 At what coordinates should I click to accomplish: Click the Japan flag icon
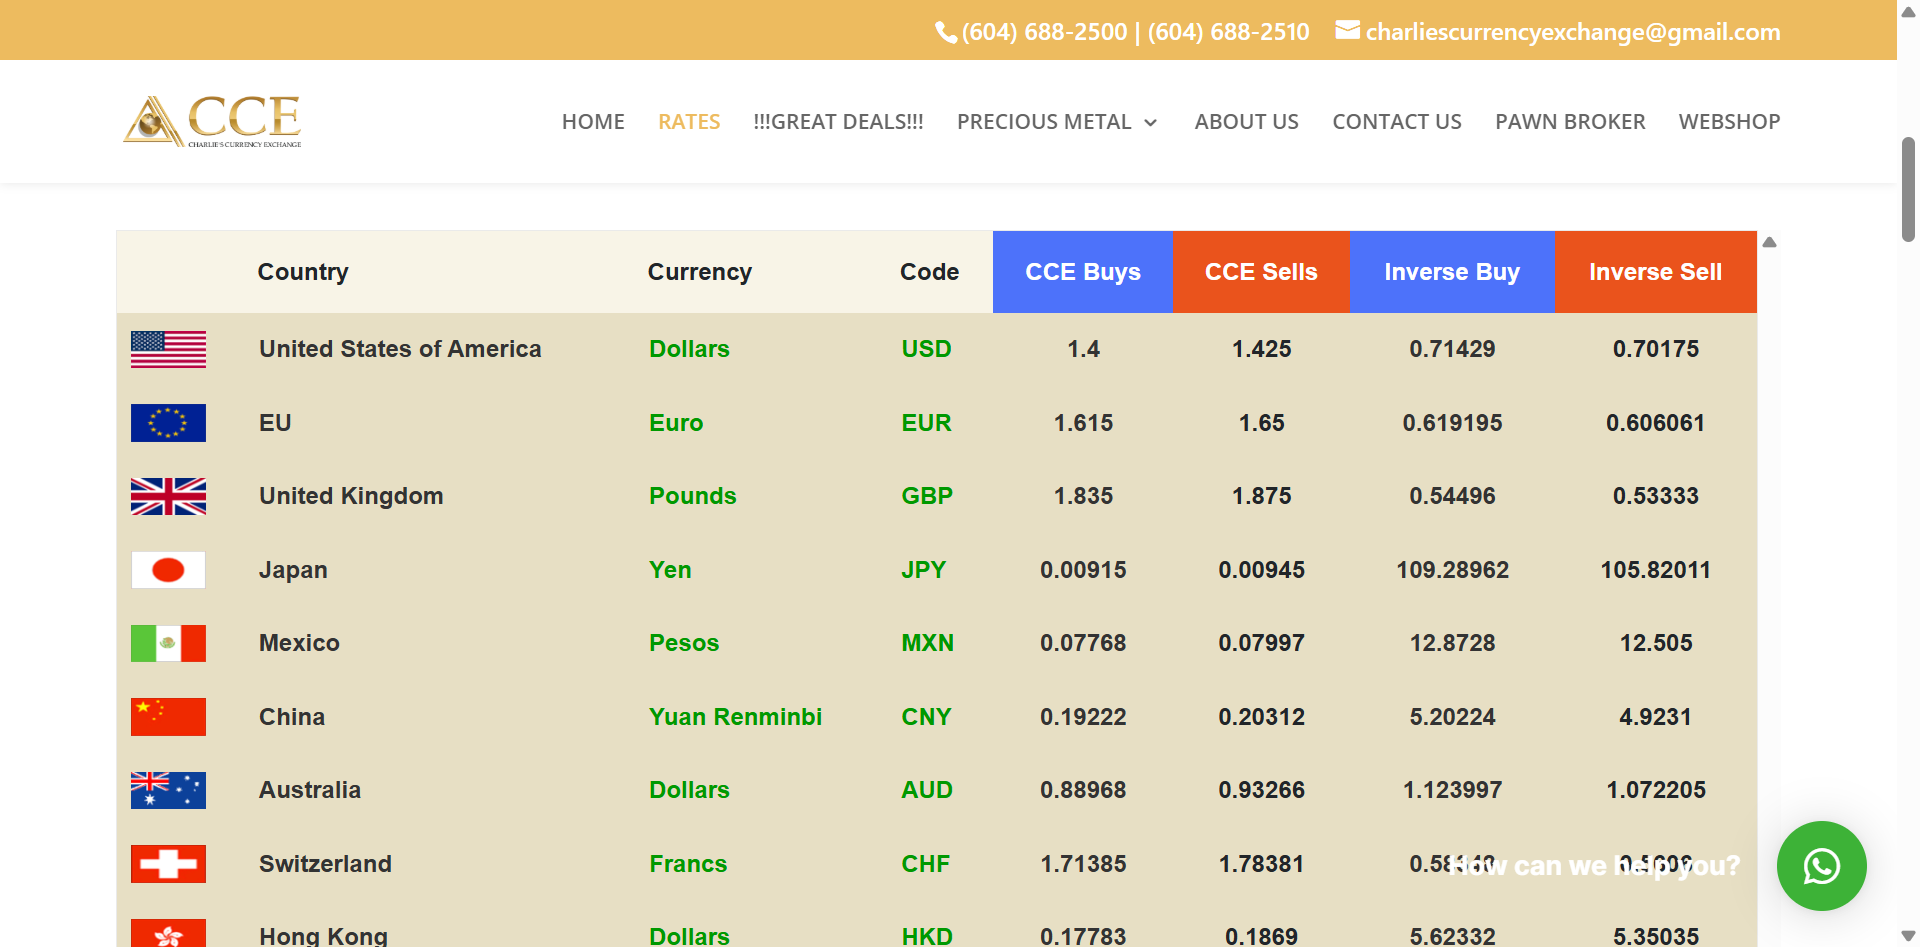(x=167, y=570)
